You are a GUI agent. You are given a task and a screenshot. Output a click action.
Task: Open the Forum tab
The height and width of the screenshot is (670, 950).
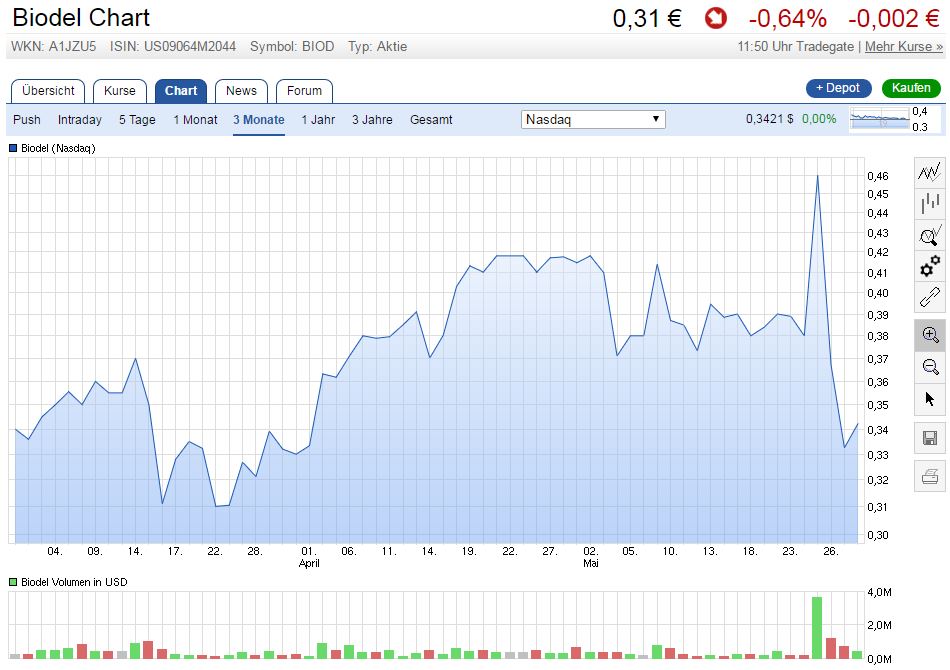(304, 91)
